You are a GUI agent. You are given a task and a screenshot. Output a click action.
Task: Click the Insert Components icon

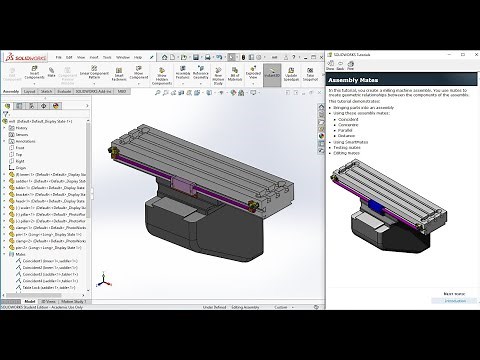pyautogui.click(x=34, y=73)
